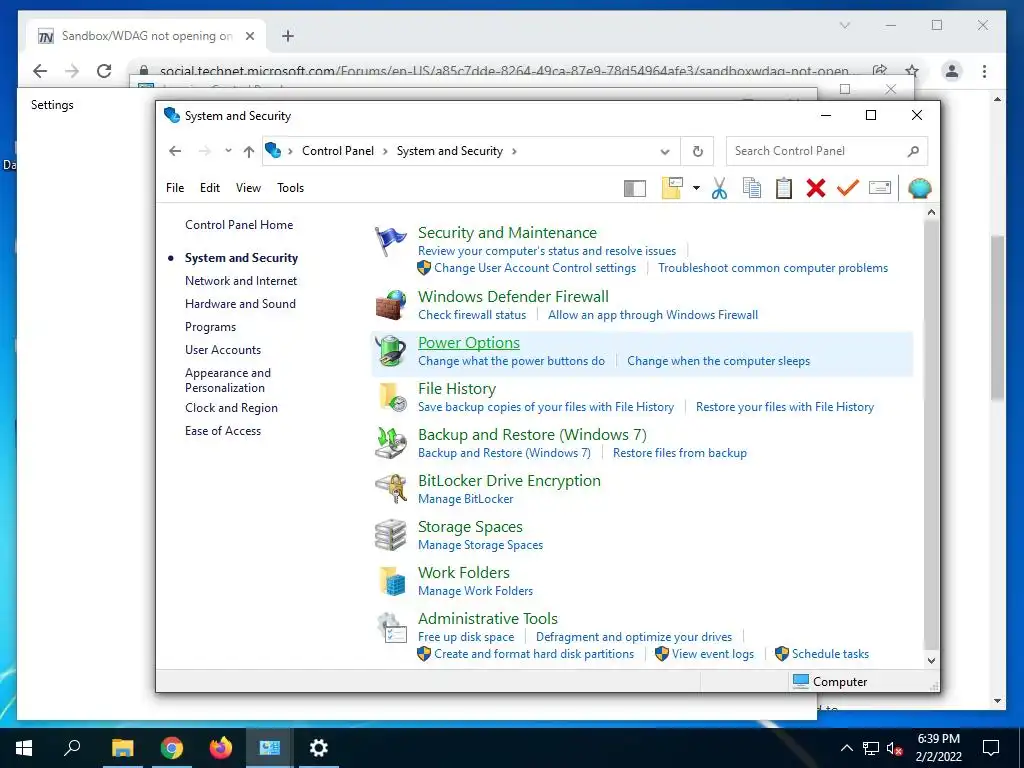Select the Sandbox/WDAG Chrome tab

146,36
